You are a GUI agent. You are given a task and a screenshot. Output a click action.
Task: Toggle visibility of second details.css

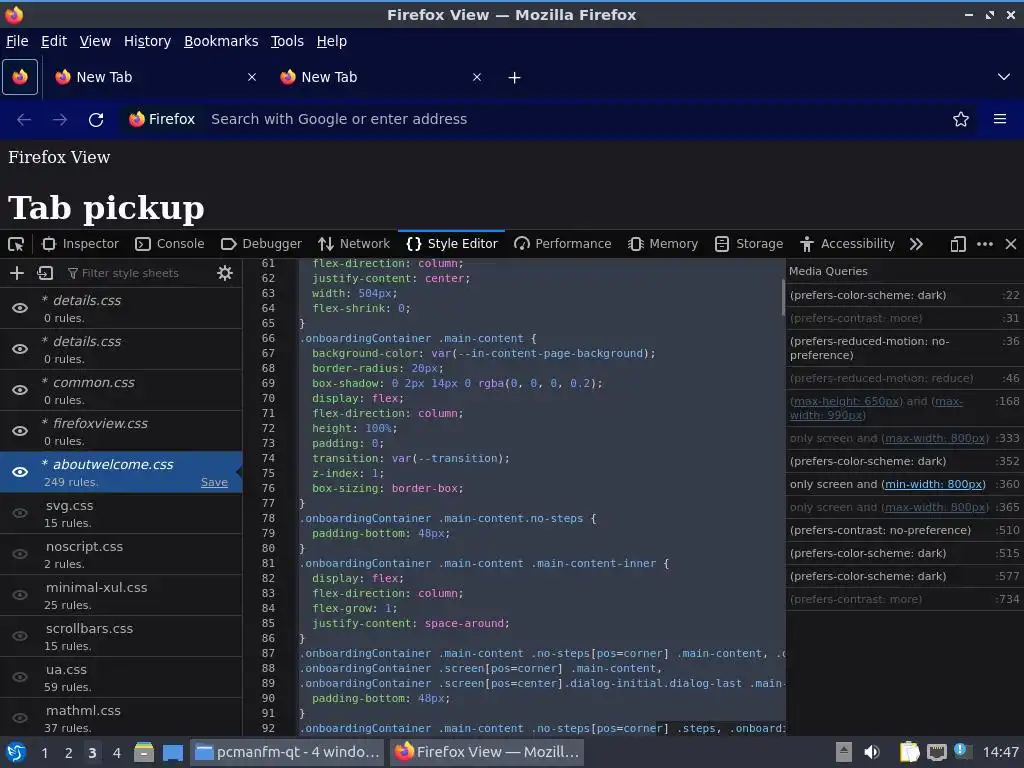pyautogui.click(x=20, y=349)
